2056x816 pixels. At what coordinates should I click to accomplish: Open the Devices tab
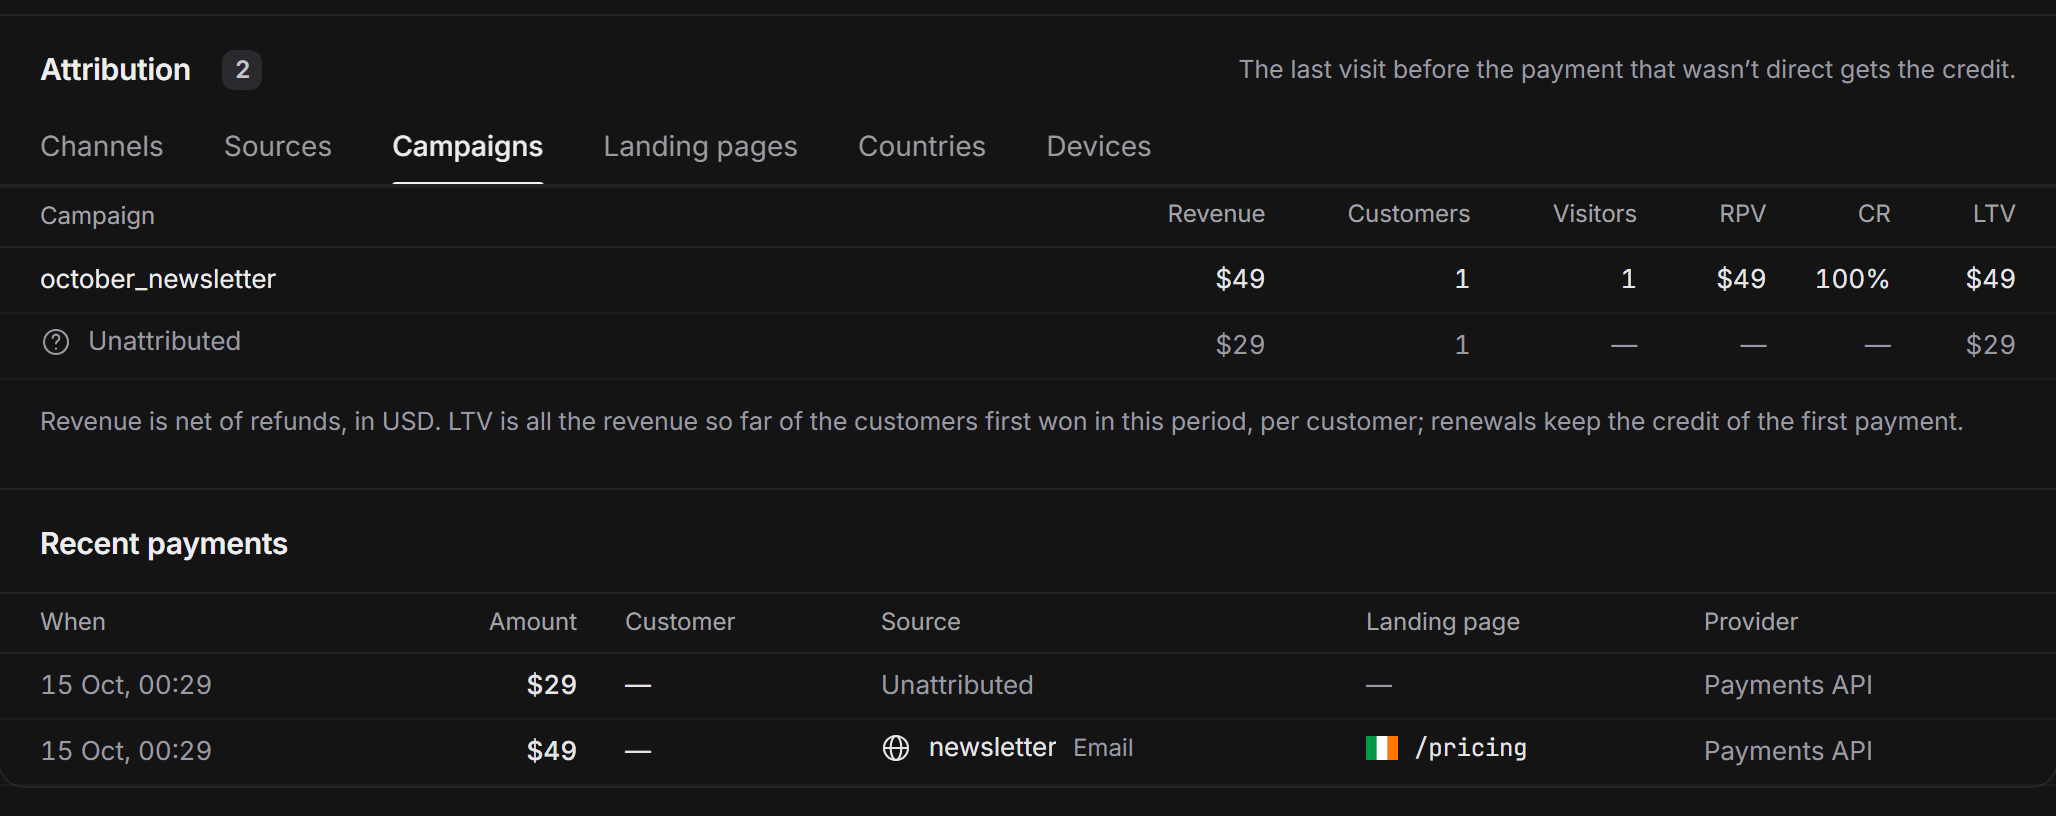1099,147
